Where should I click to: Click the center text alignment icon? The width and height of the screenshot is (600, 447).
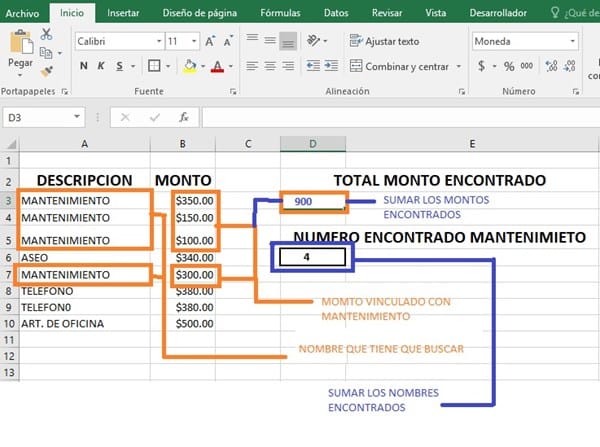(270, 66)
